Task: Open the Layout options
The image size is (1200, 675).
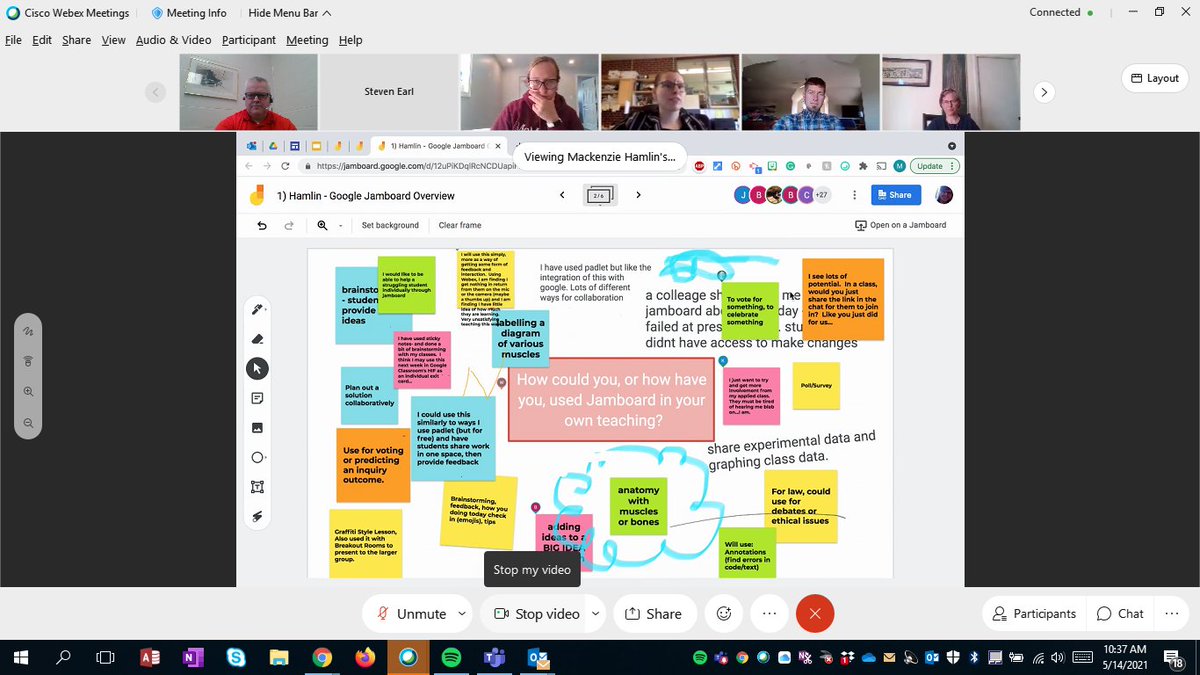Action: (x=1154, y=78)
